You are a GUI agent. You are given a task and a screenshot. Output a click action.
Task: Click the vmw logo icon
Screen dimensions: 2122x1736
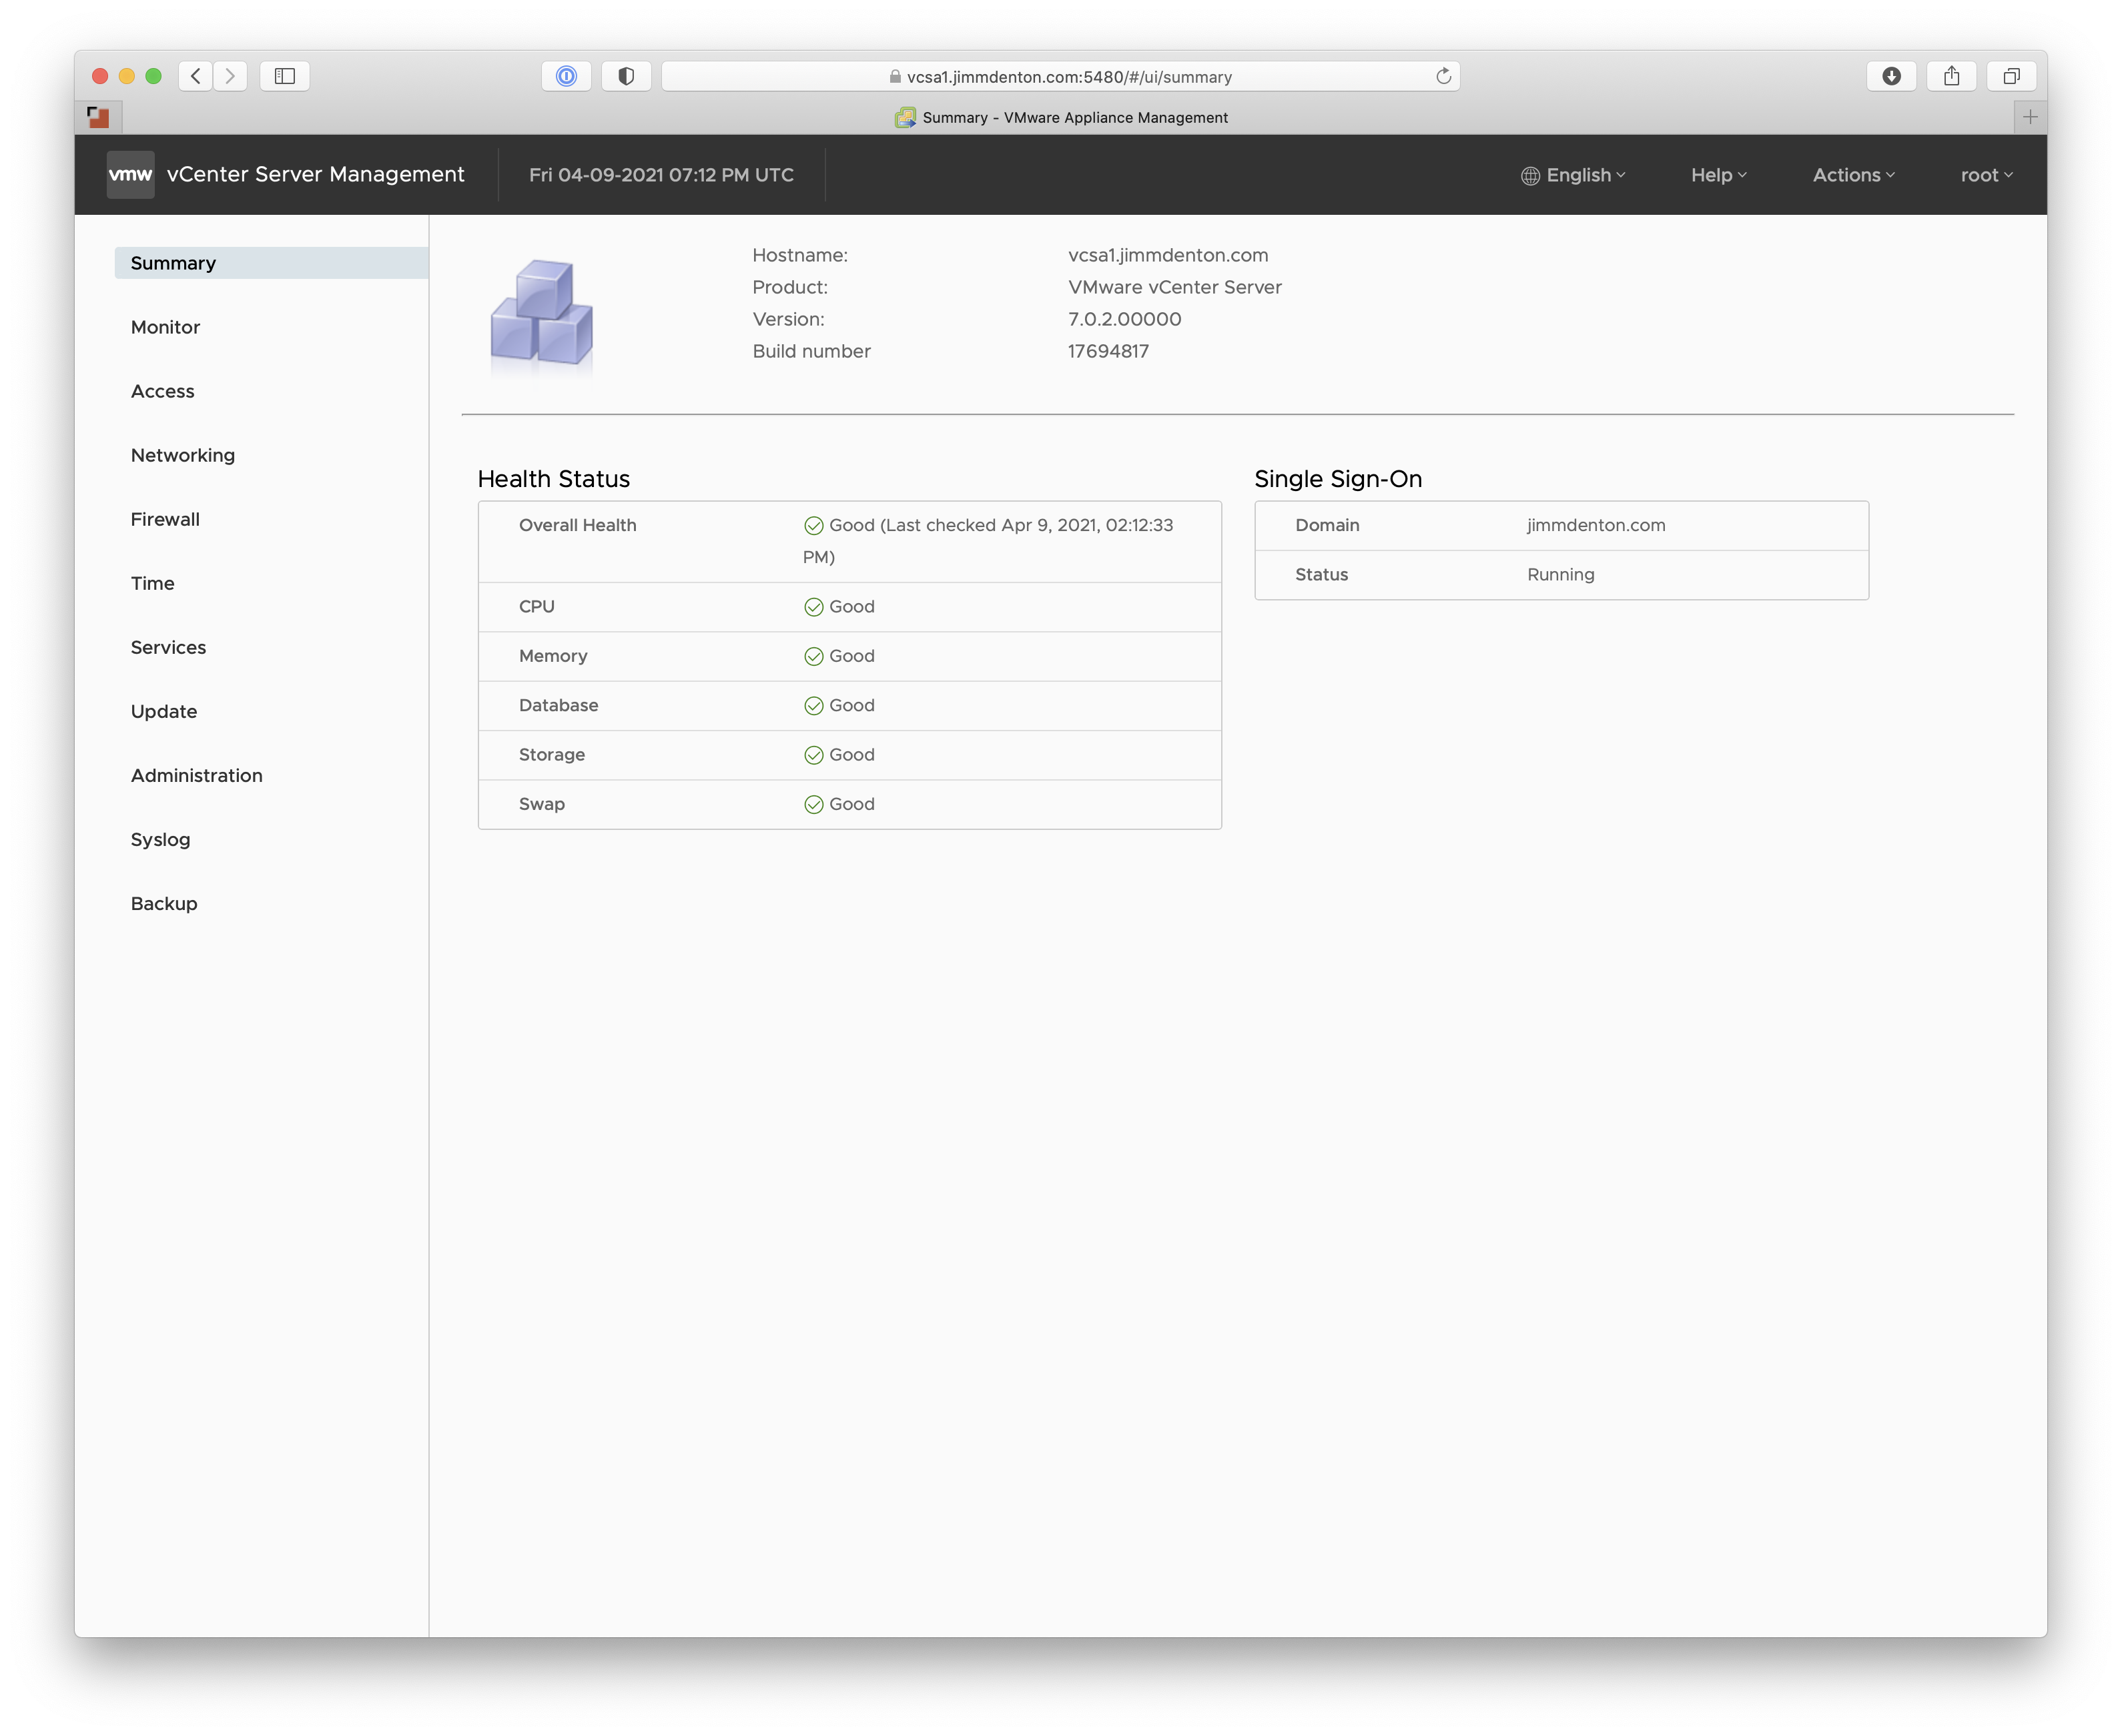coord(131,175)
